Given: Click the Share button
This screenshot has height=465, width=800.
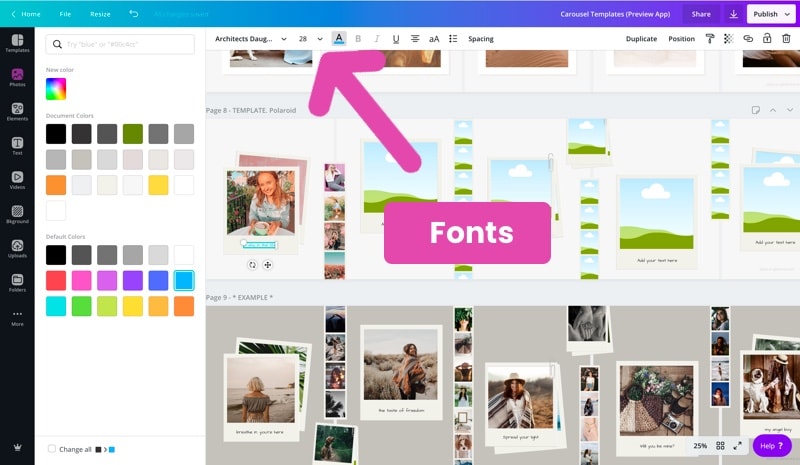Looking at the screenshot, I should click(x=701, y=14).
